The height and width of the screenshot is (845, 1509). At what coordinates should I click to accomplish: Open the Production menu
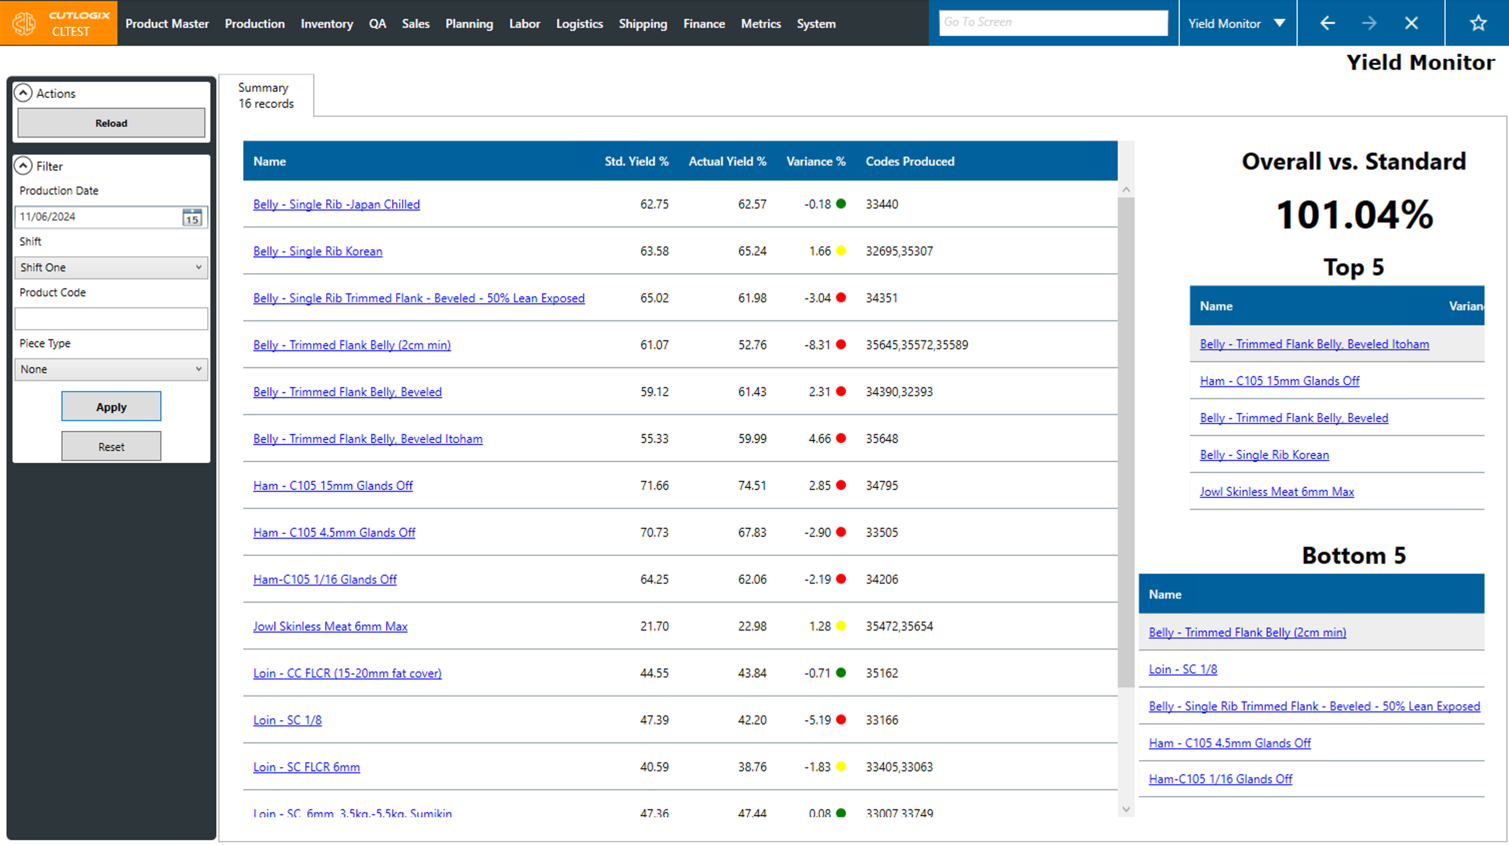255,23
